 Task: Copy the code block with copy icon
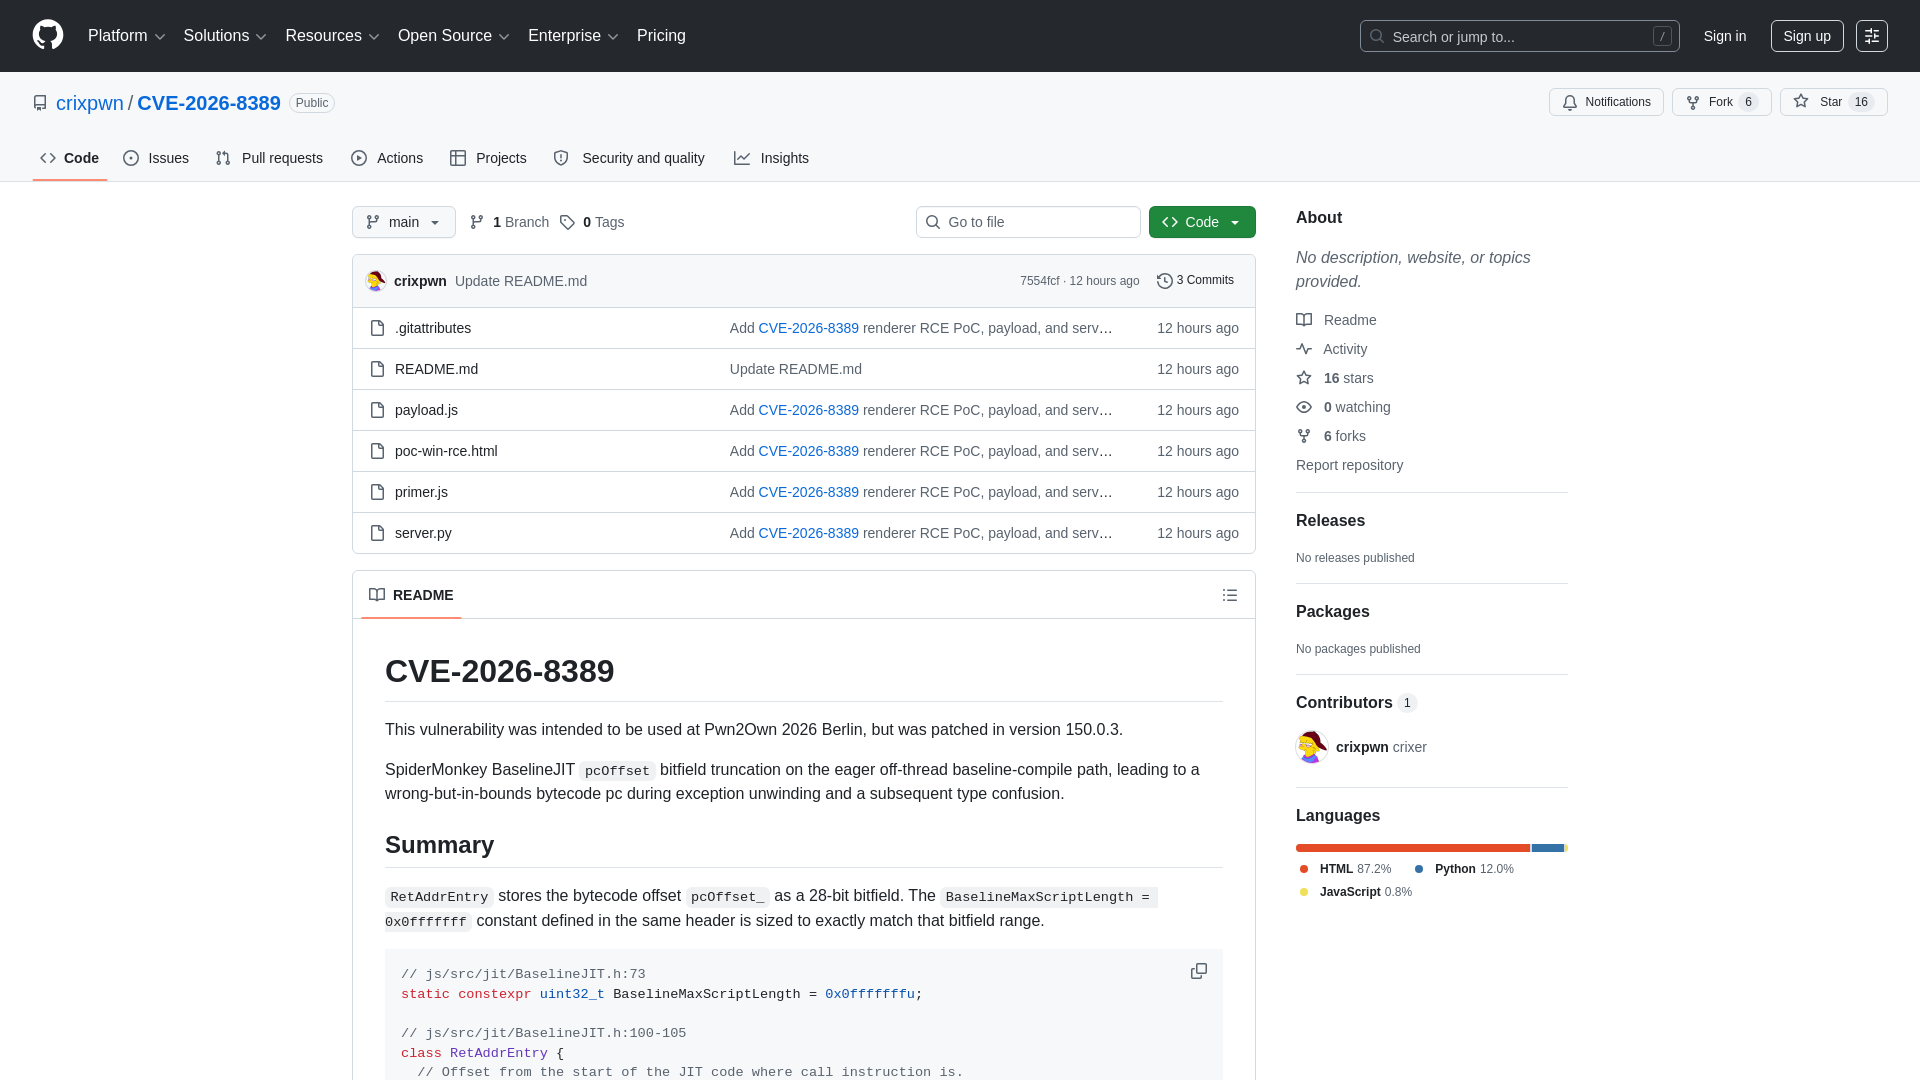point(1199,972)
